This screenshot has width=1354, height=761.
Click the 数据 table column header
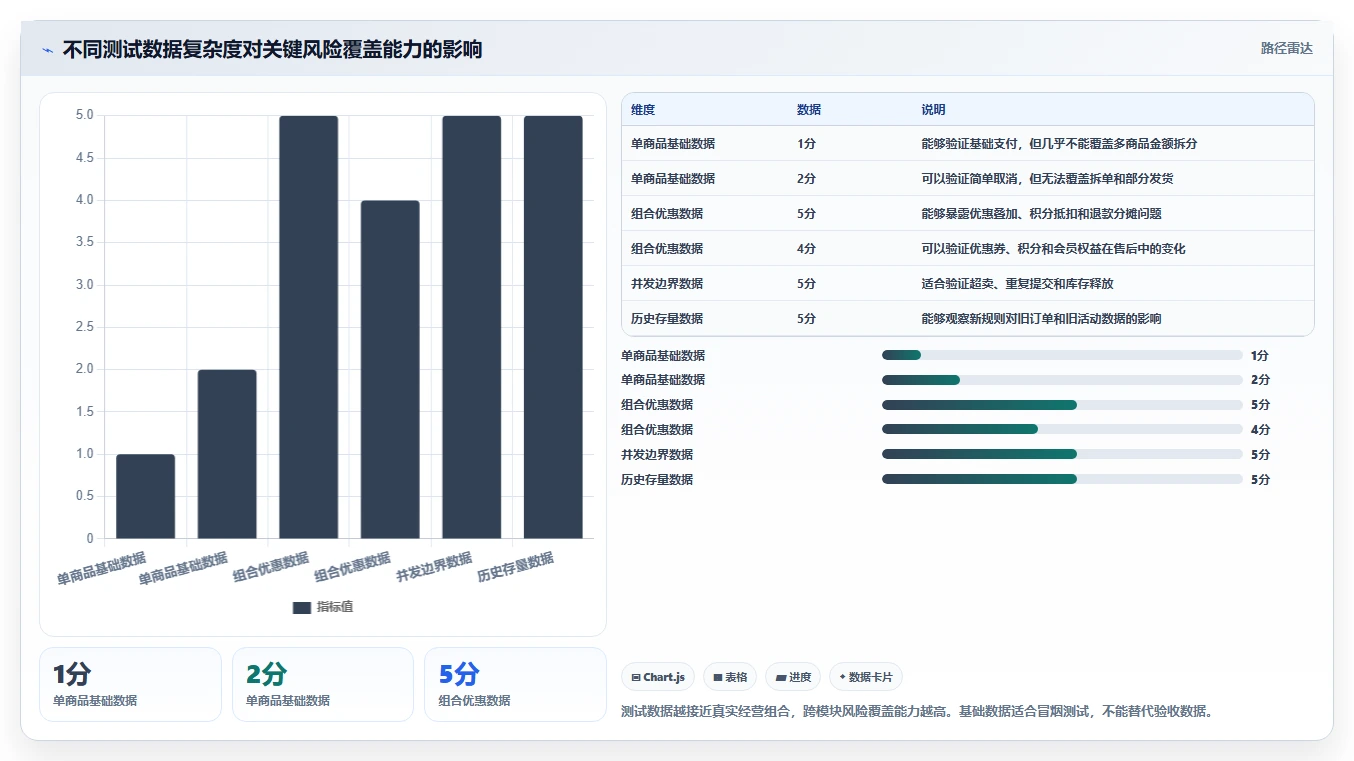pos(809,110)
